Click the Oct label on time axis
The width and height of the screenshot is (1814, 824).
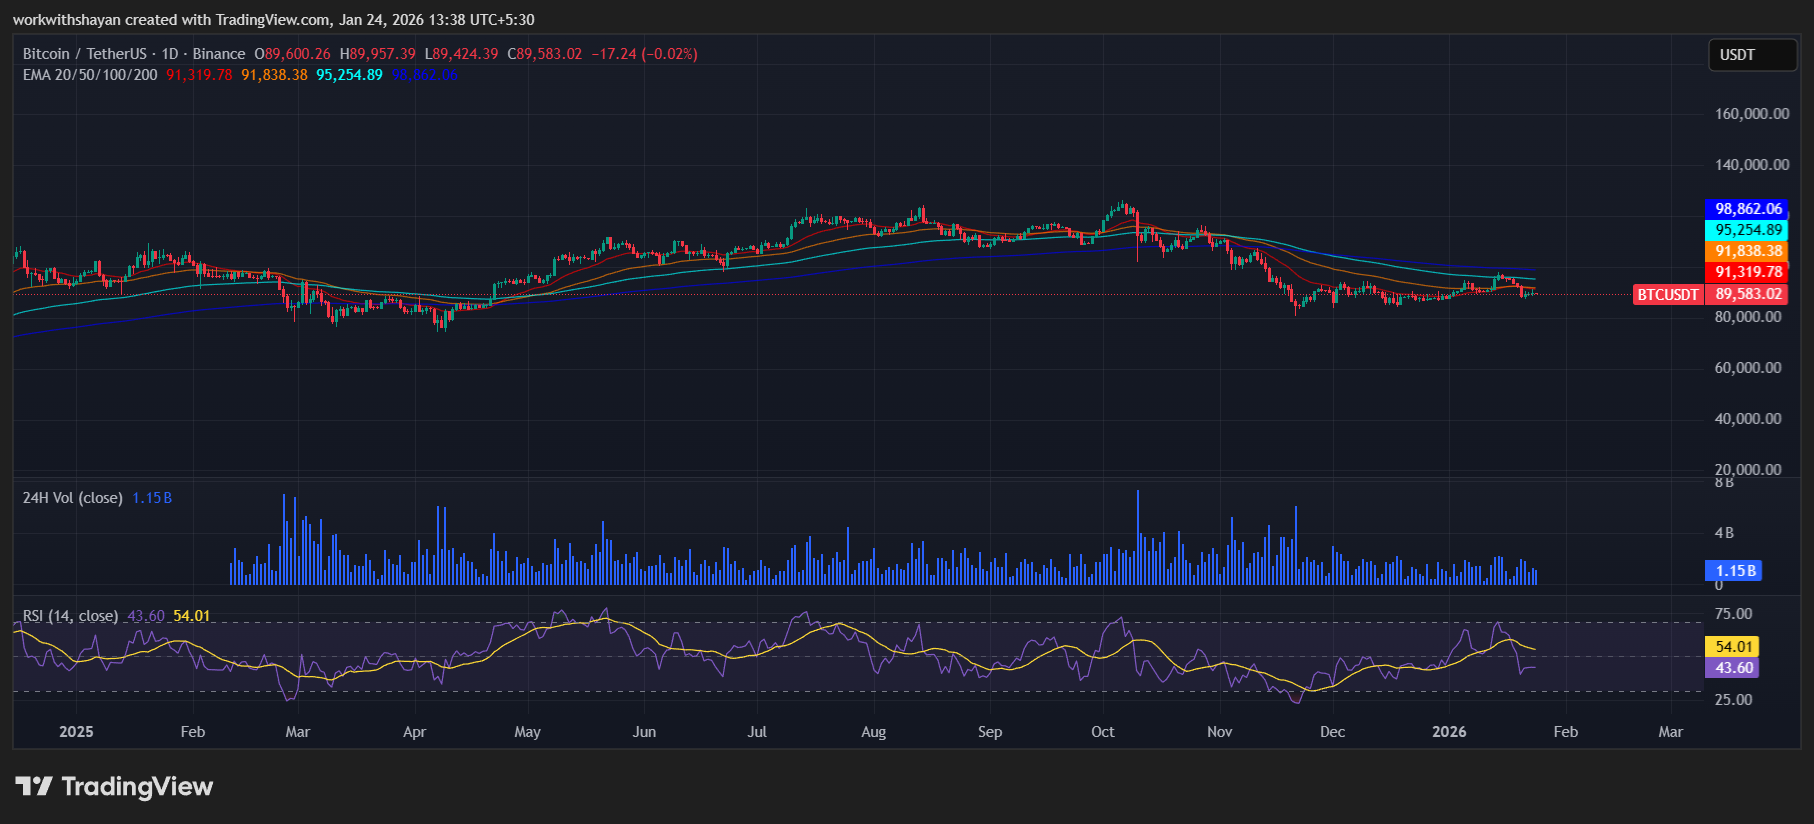point(1102,732)
